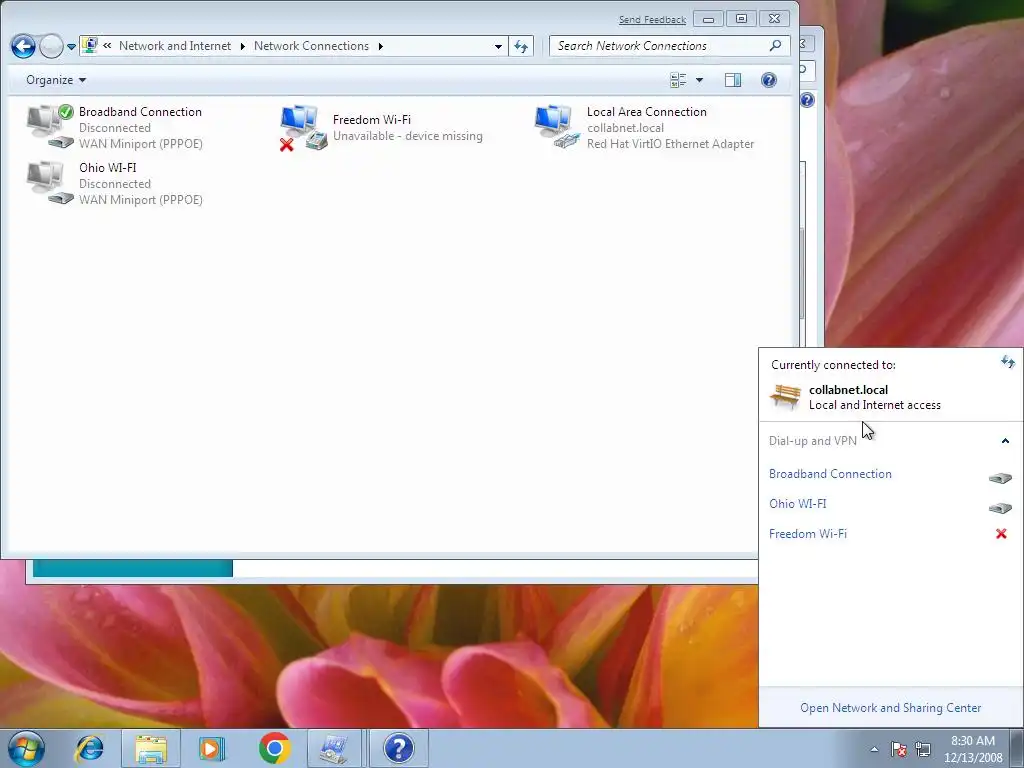Select the Local Area Connection adapter icon
Viewport: 1024px width, 768px height.
coord(558,126)
